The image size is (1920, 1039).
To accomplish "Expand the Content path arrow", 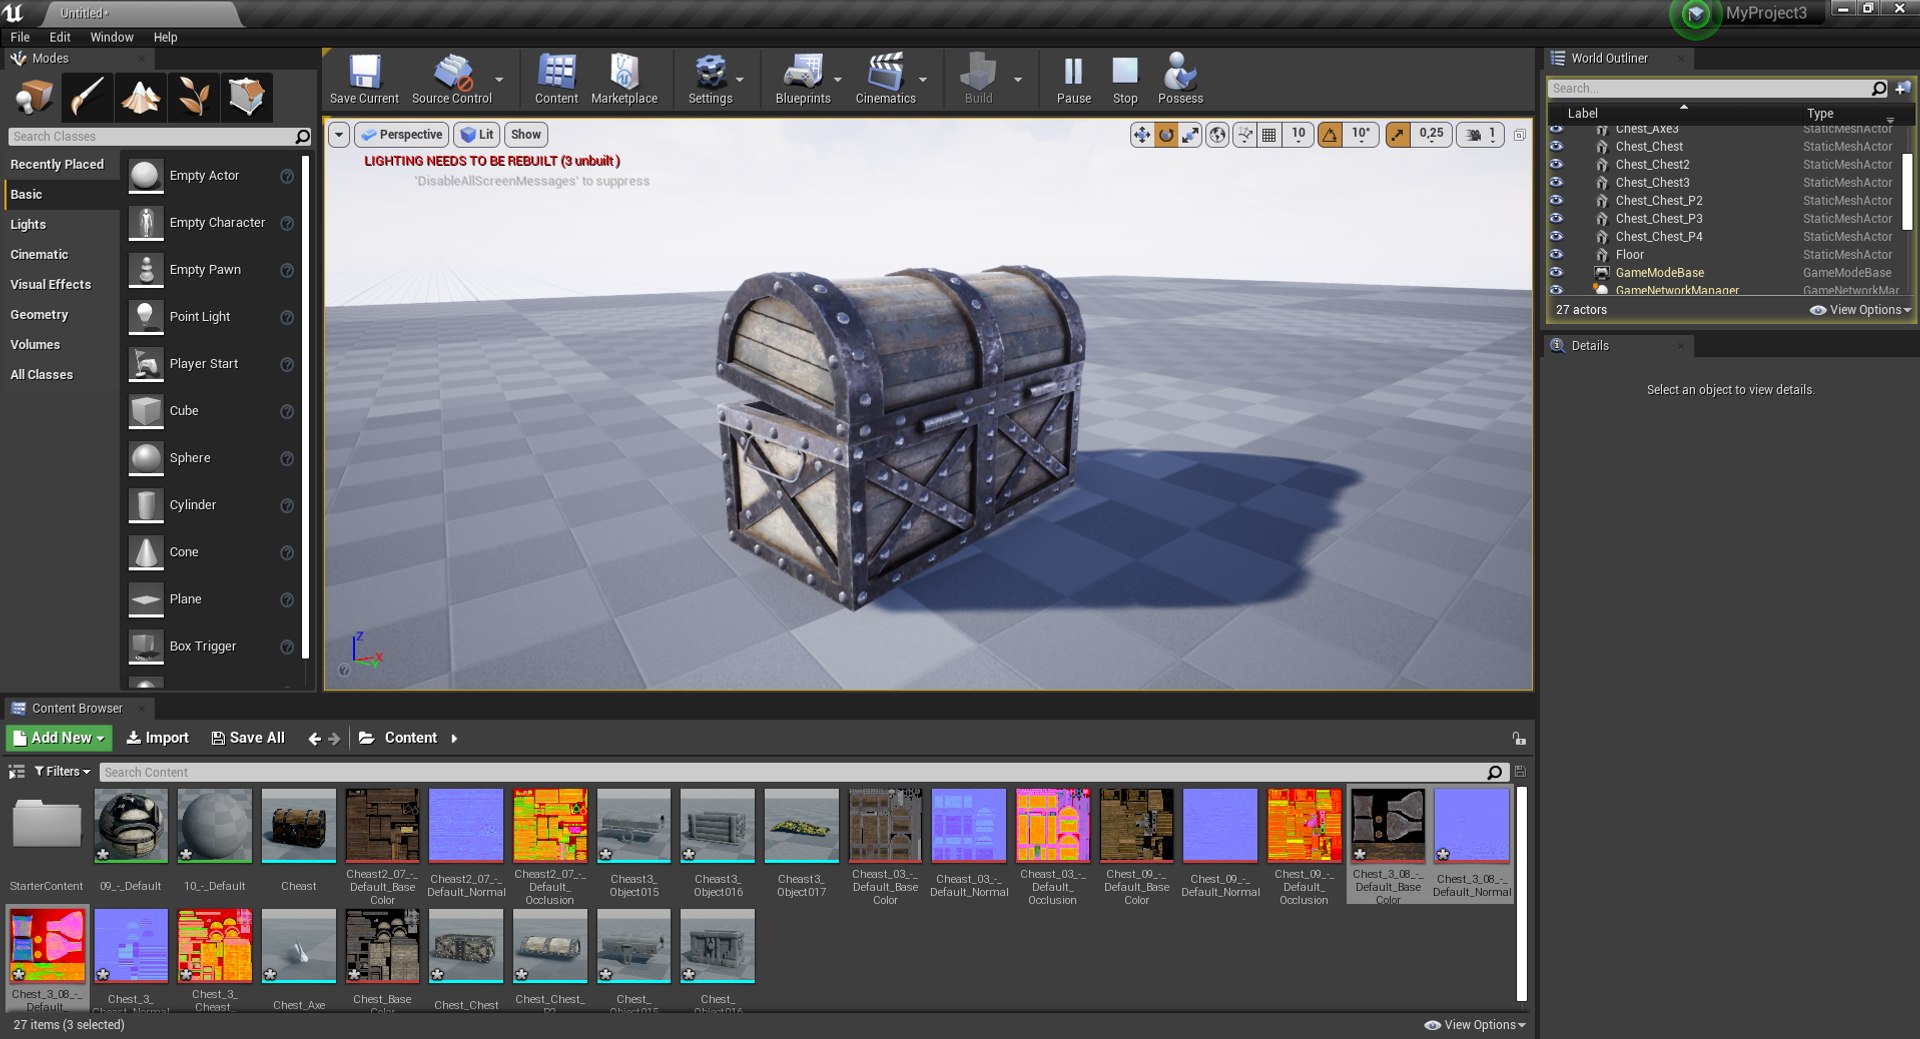I will pos(454,739).
